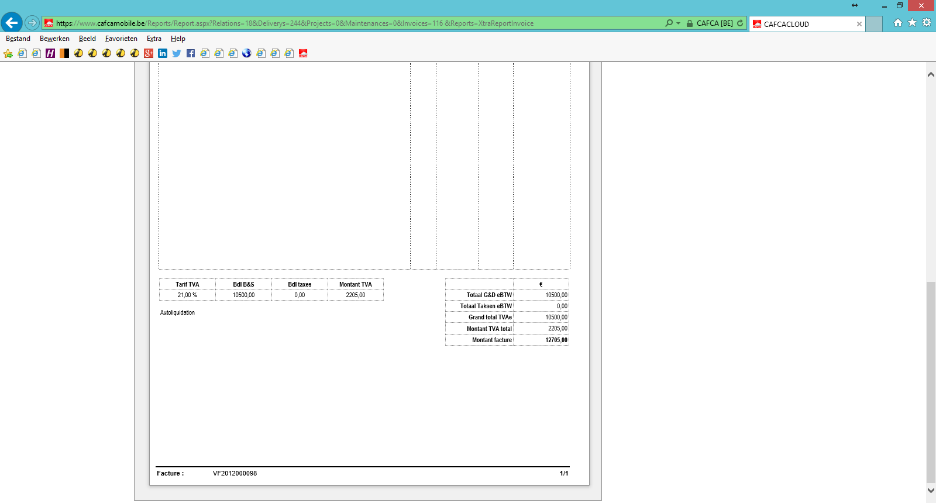Close the CAFCACLOUD tab
936x503 pixels.
coord(859,24)
